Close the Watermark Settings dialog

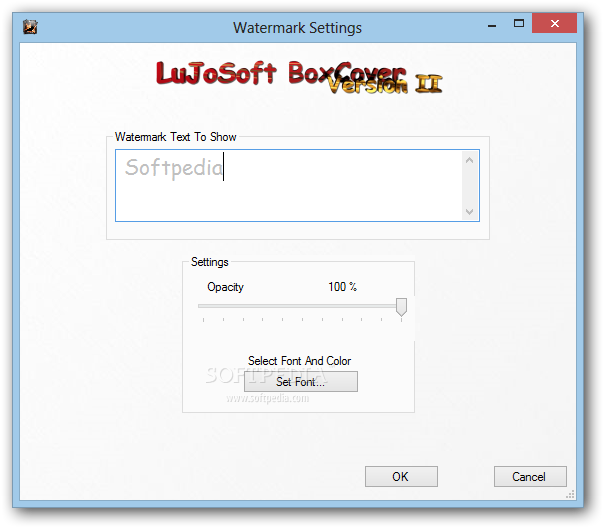[x=555, y=24]
